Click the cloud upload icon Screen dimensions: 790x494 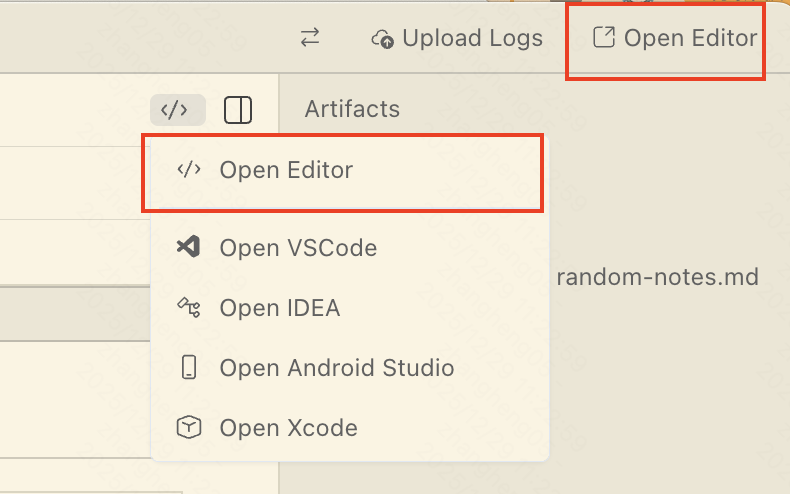(x=382, y=39)
